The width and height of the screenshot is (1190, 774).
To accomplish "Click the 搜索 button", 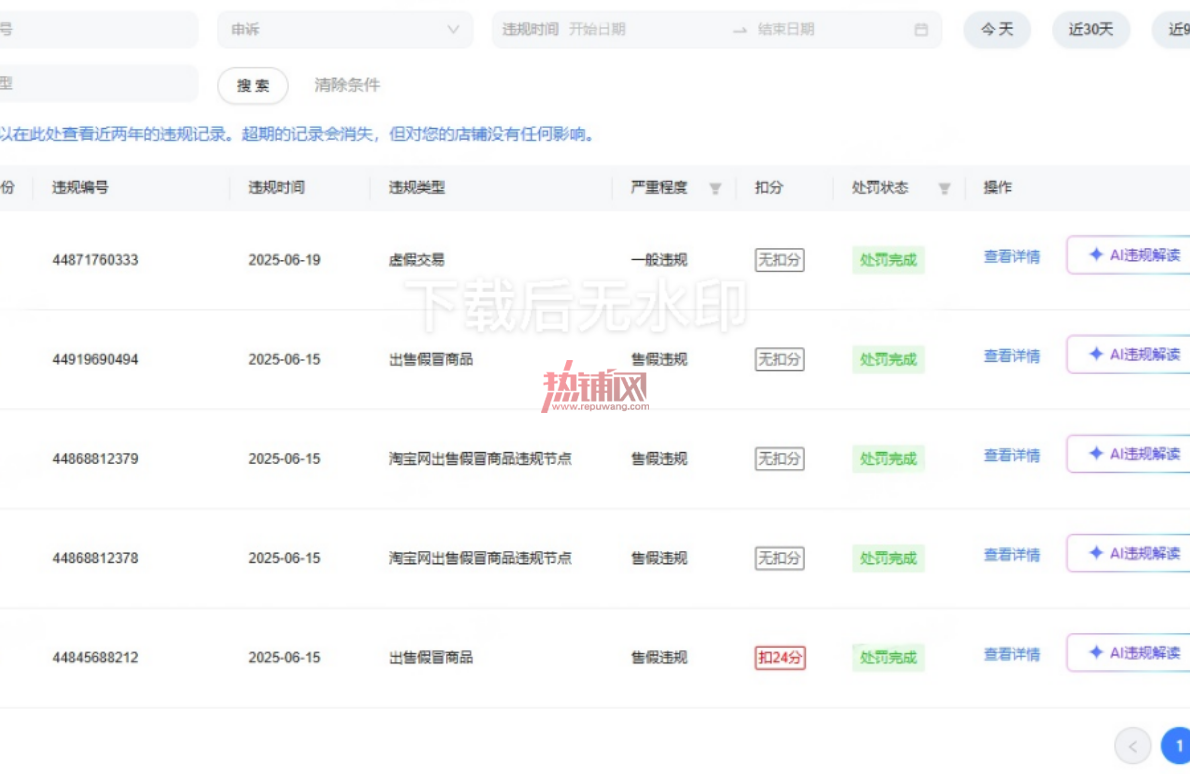I will point(253,85).
